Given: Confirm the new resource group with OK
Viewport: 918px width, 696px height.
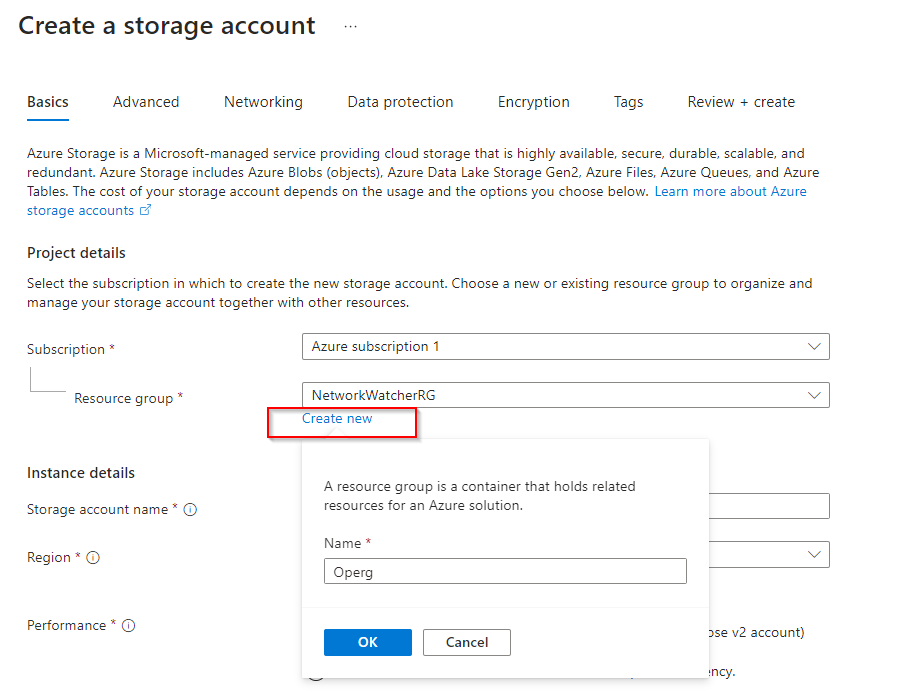Looking at the screenshot, I should [367, 642].
